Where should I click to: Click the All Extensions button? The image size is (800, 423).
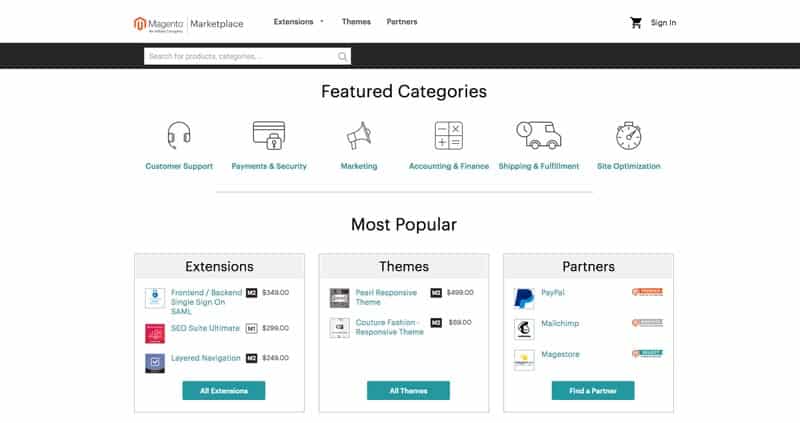(224, 391)
